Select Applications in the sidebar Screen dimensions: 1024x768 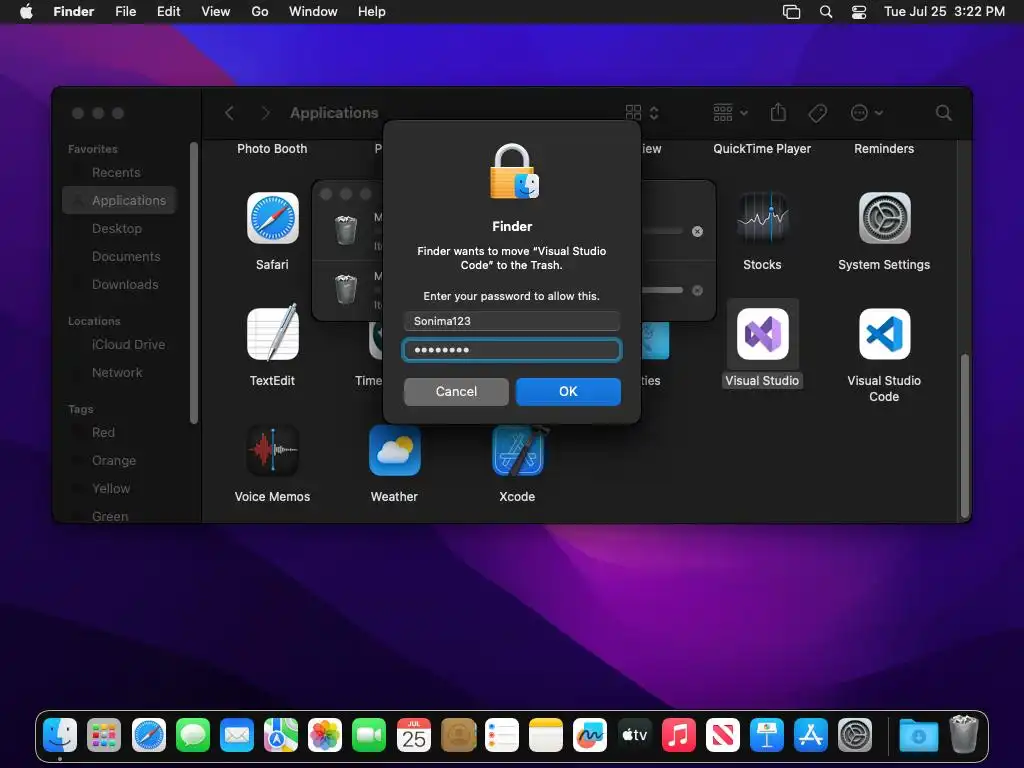(x=120, y=200)
